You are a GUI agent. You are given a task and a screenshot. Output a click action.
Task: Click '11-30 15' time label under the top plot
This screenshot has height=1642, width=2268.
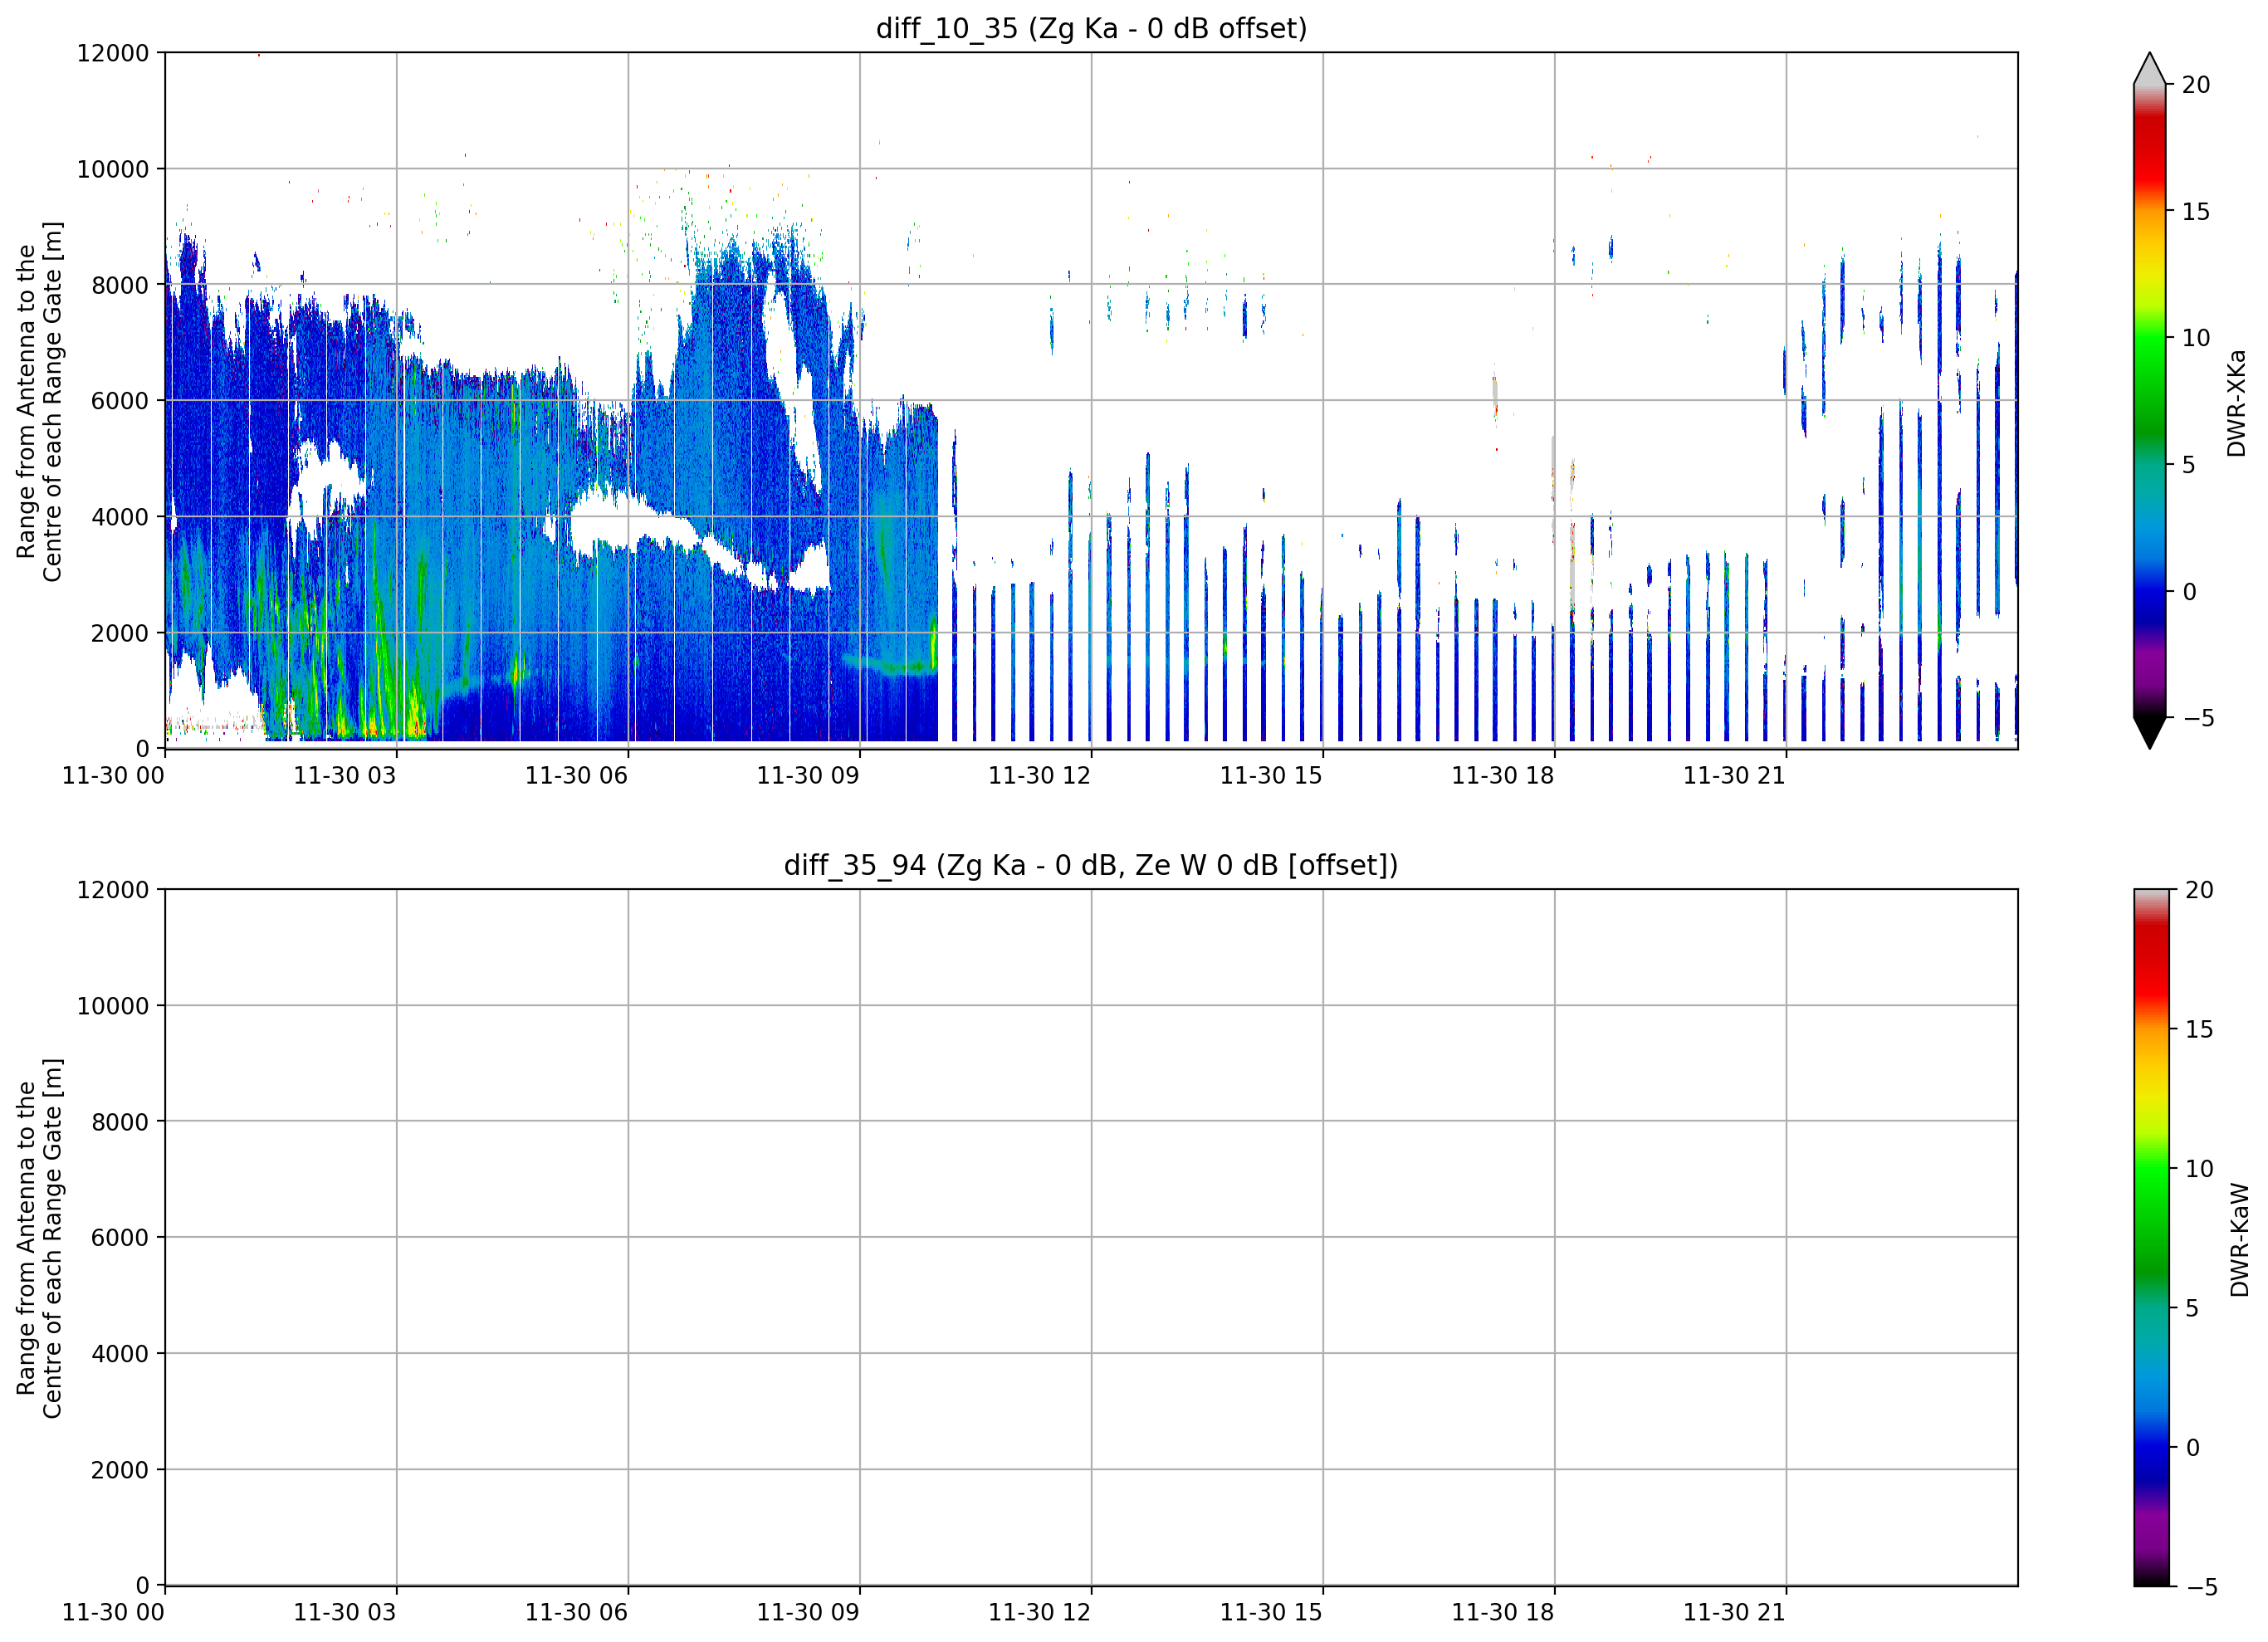(x=1271, y=776)
